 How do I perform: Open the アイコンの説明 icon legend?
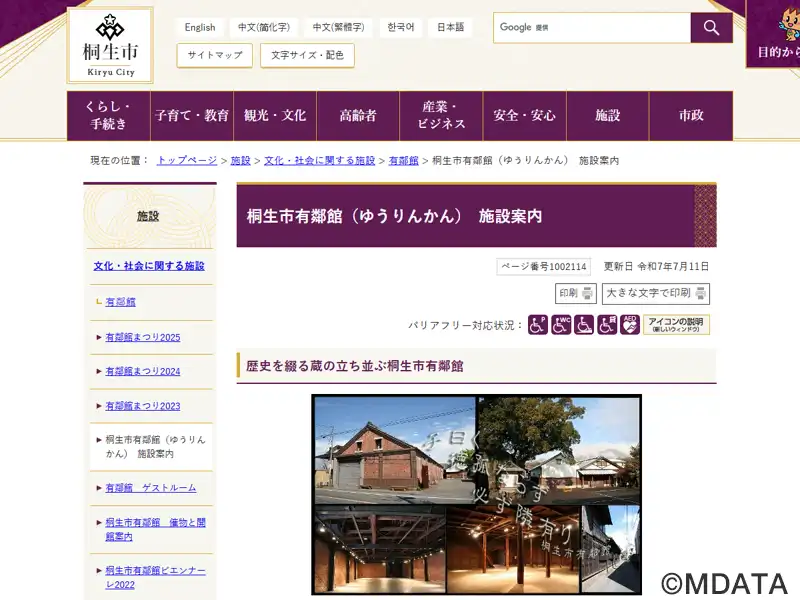pos(676,325)
